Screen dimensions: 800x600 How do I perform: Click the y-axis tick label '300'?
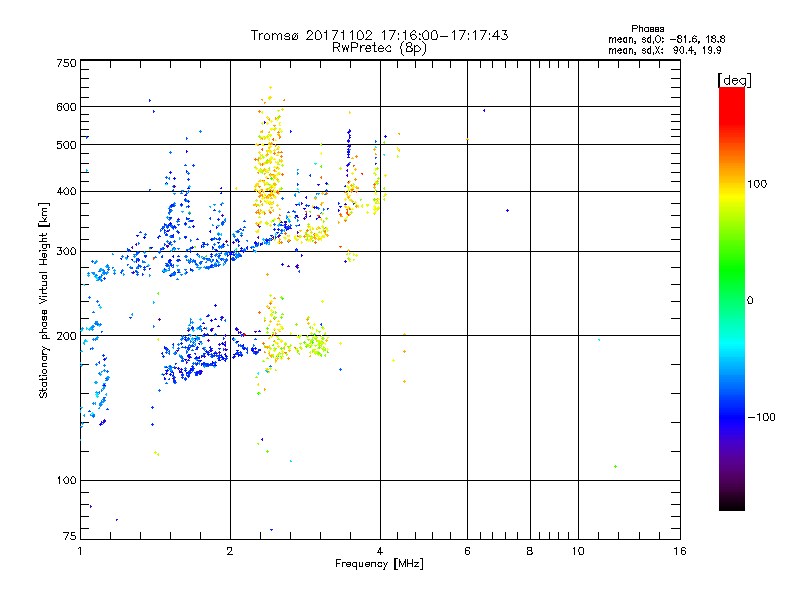[x=66, y=252]
